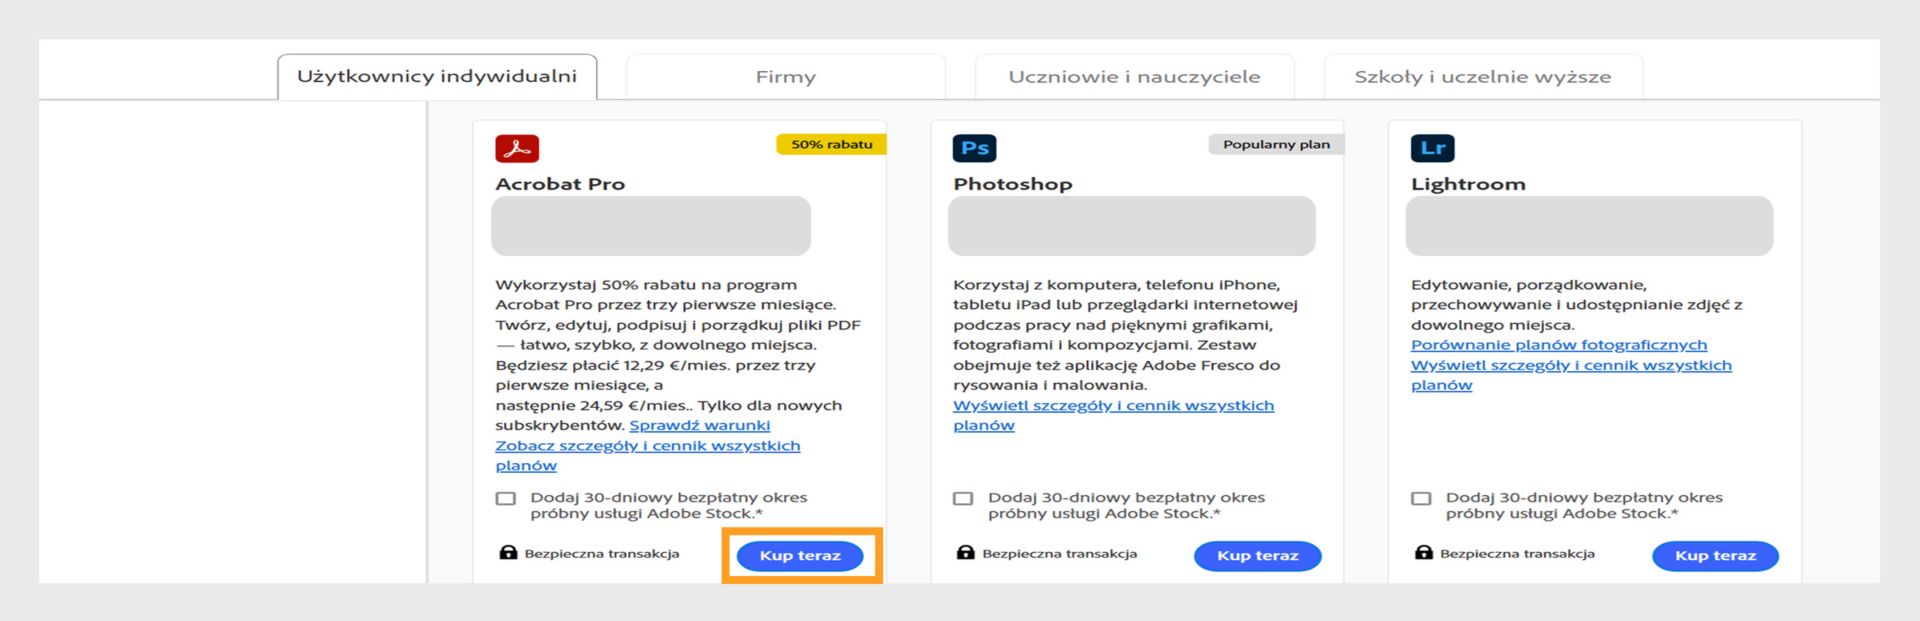Click the Popularny plan badge
This screenshot has height=621, width=1920.
point(1276,145)
